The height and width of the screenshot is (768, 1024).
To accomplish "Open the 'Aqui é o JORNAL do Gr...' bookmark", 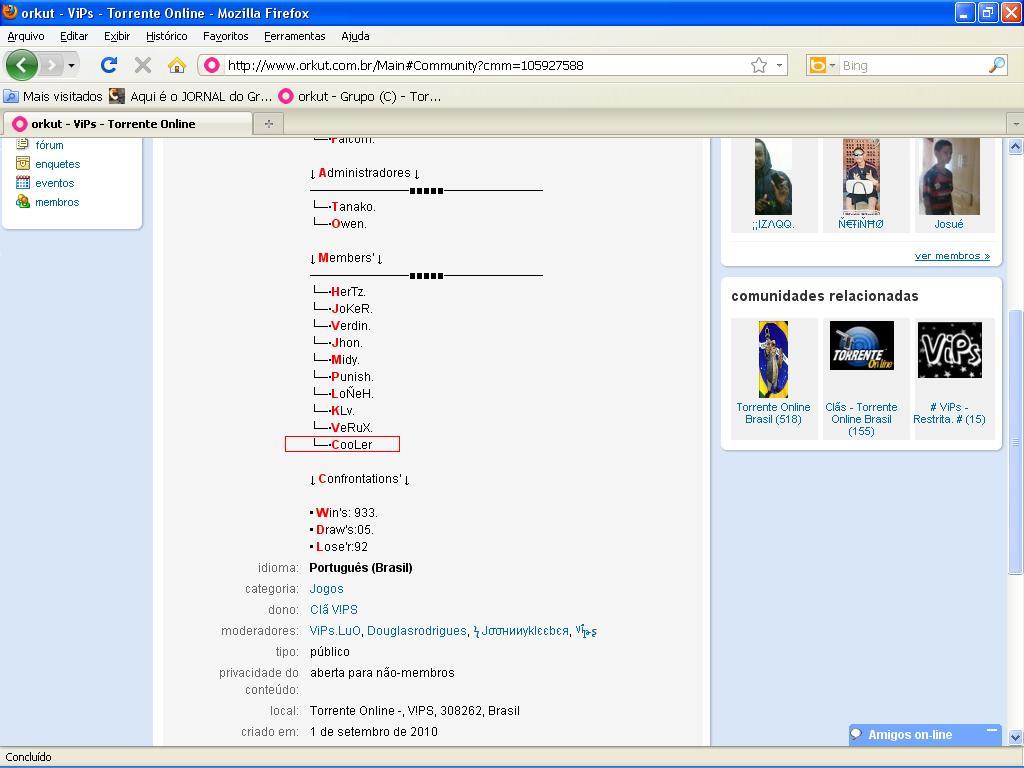I will click(x=190, y=96).
